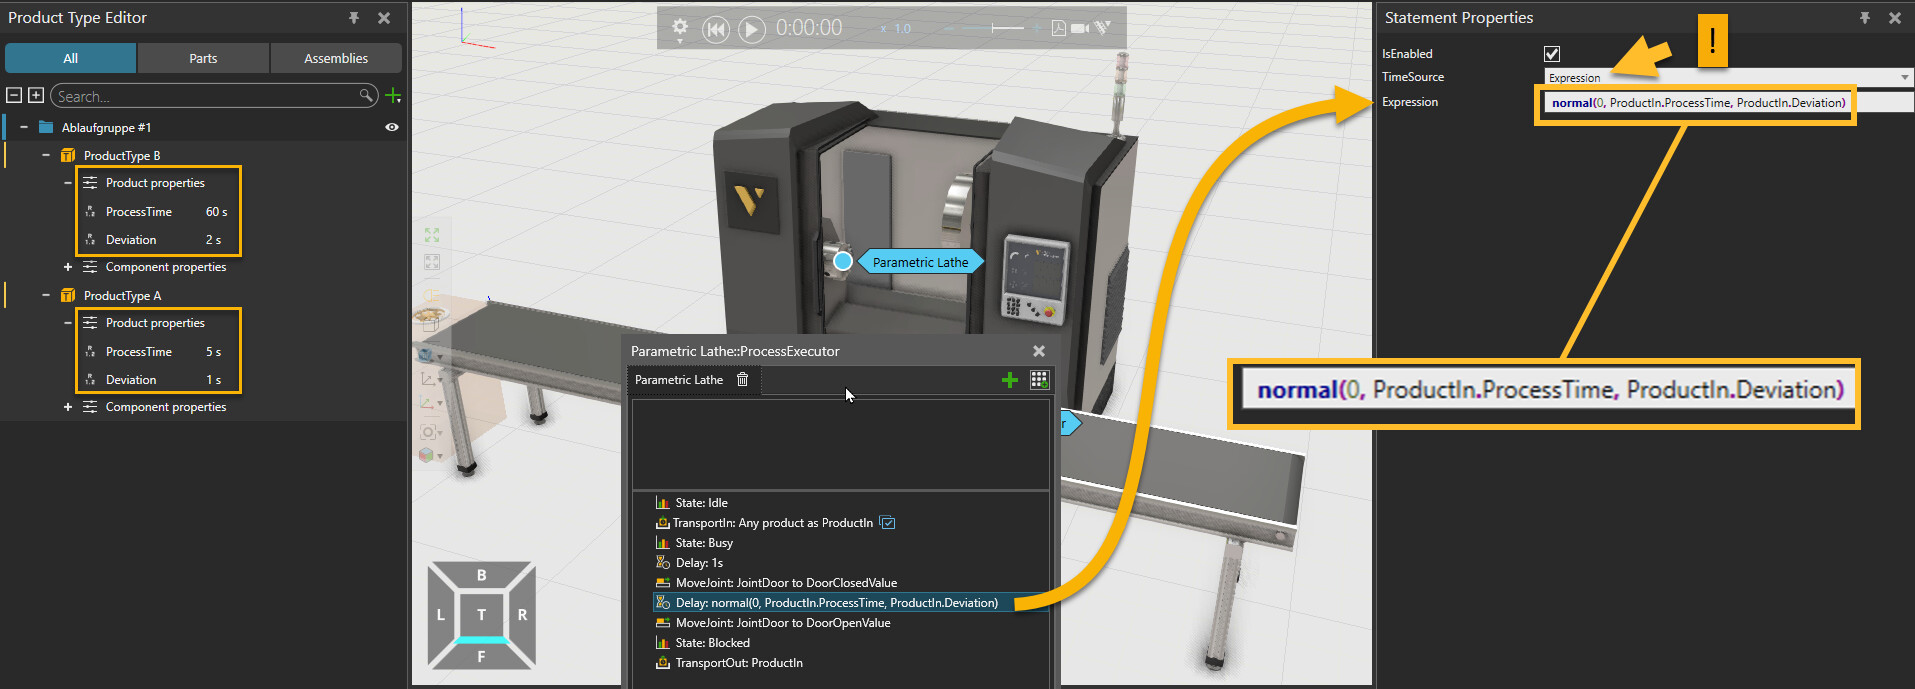Image resolution: width=1915 pixels, height=689 pixels.
Task: Click the green plus in ProcessExecutor
Action: [1010, 380]
